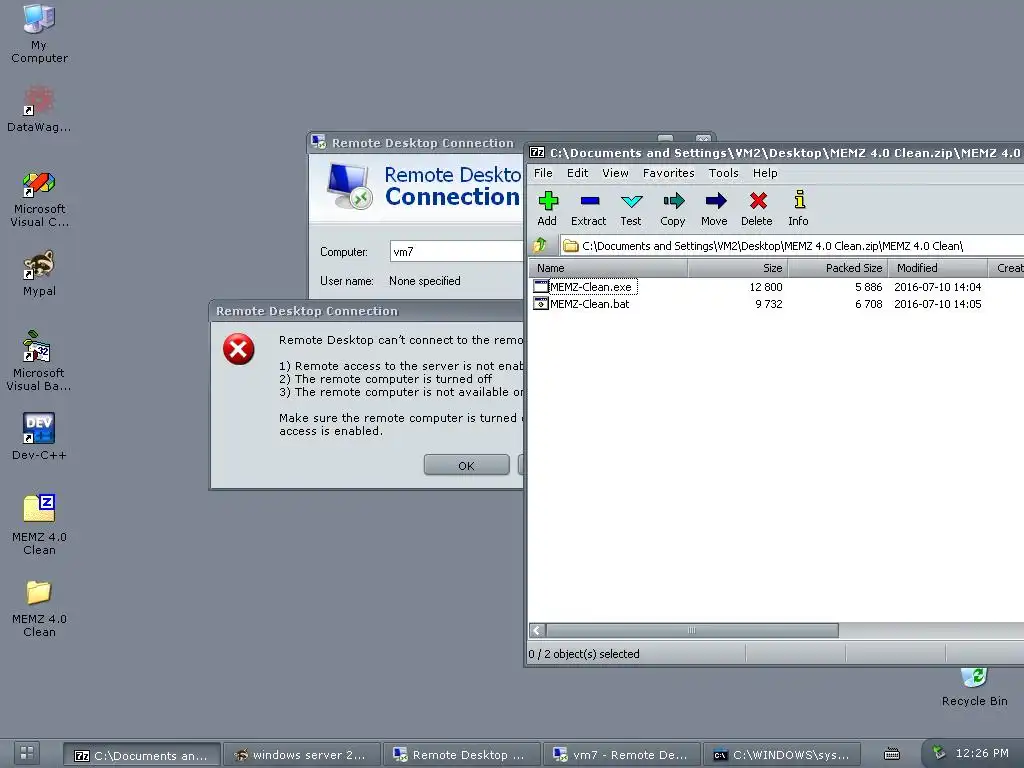This screenshot has height=768, width=1024.
Task: Click the Computer field containing vm7
Action: click(x=456, y=251)
